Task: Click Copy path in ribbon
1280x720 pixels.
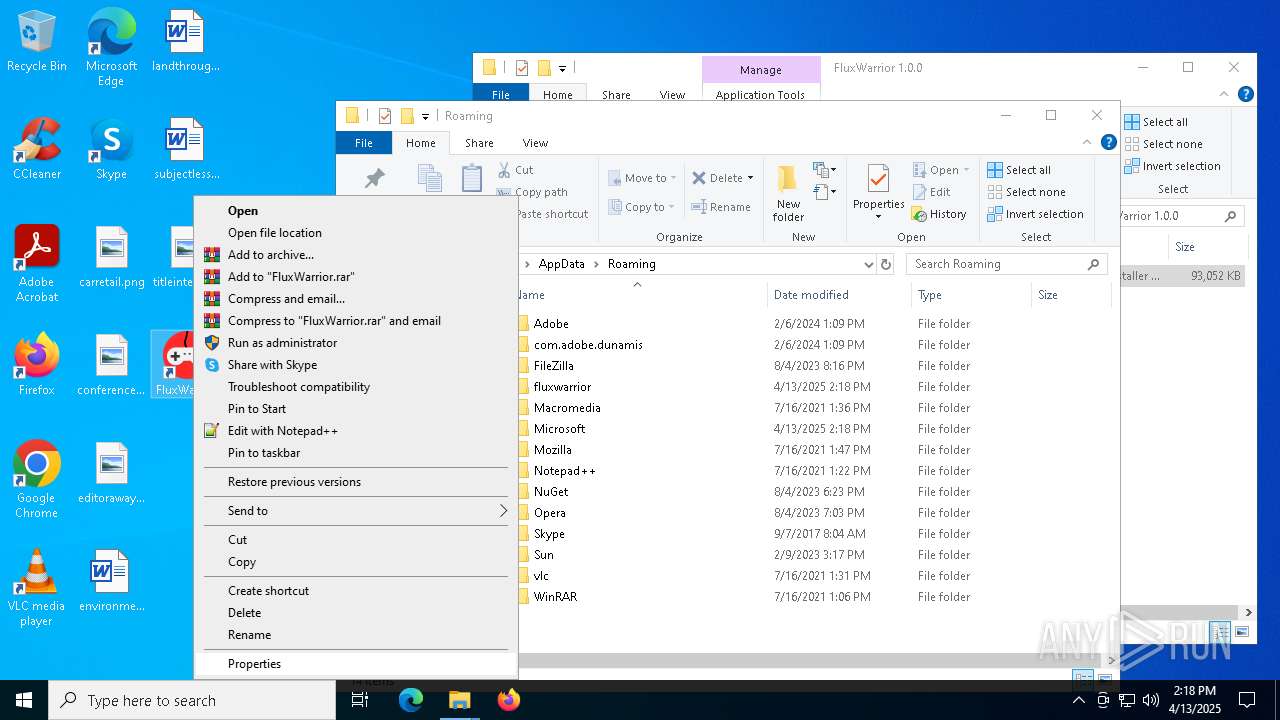Action: 533,192
